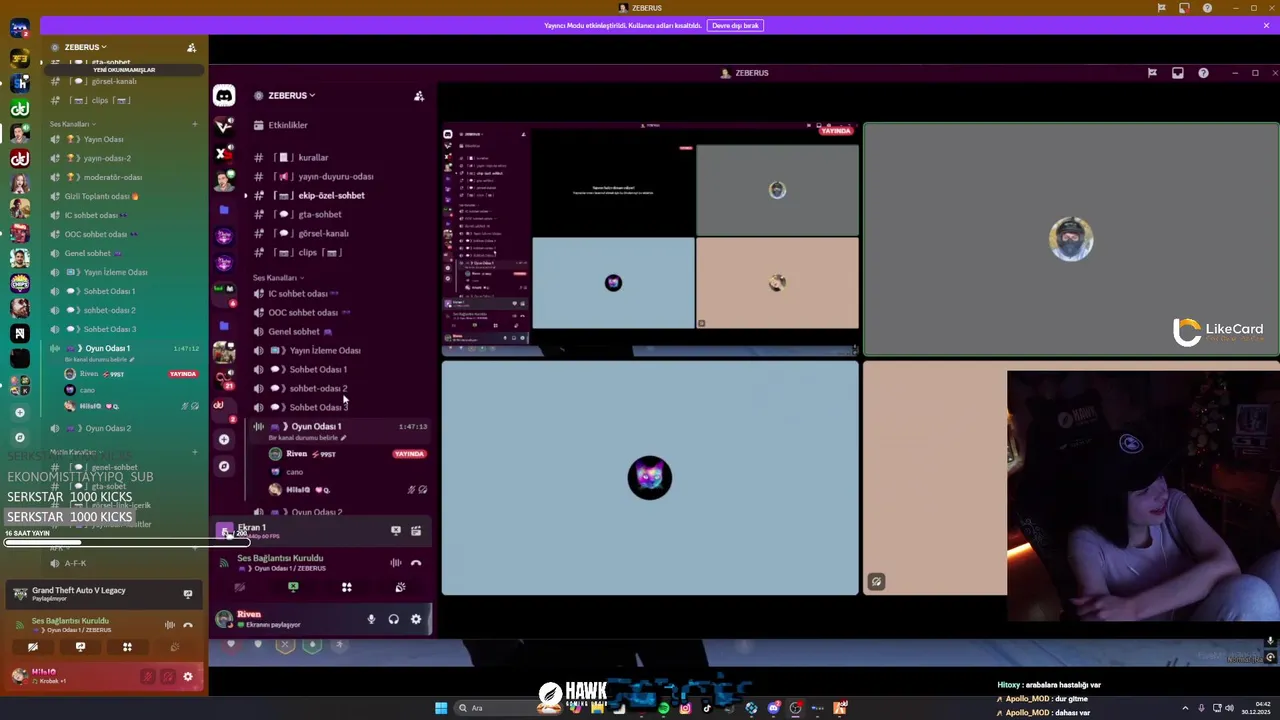Click invite people icon in streamed Discord header
The height and width of the screenshot is (720, 1280).
(419, 96)
